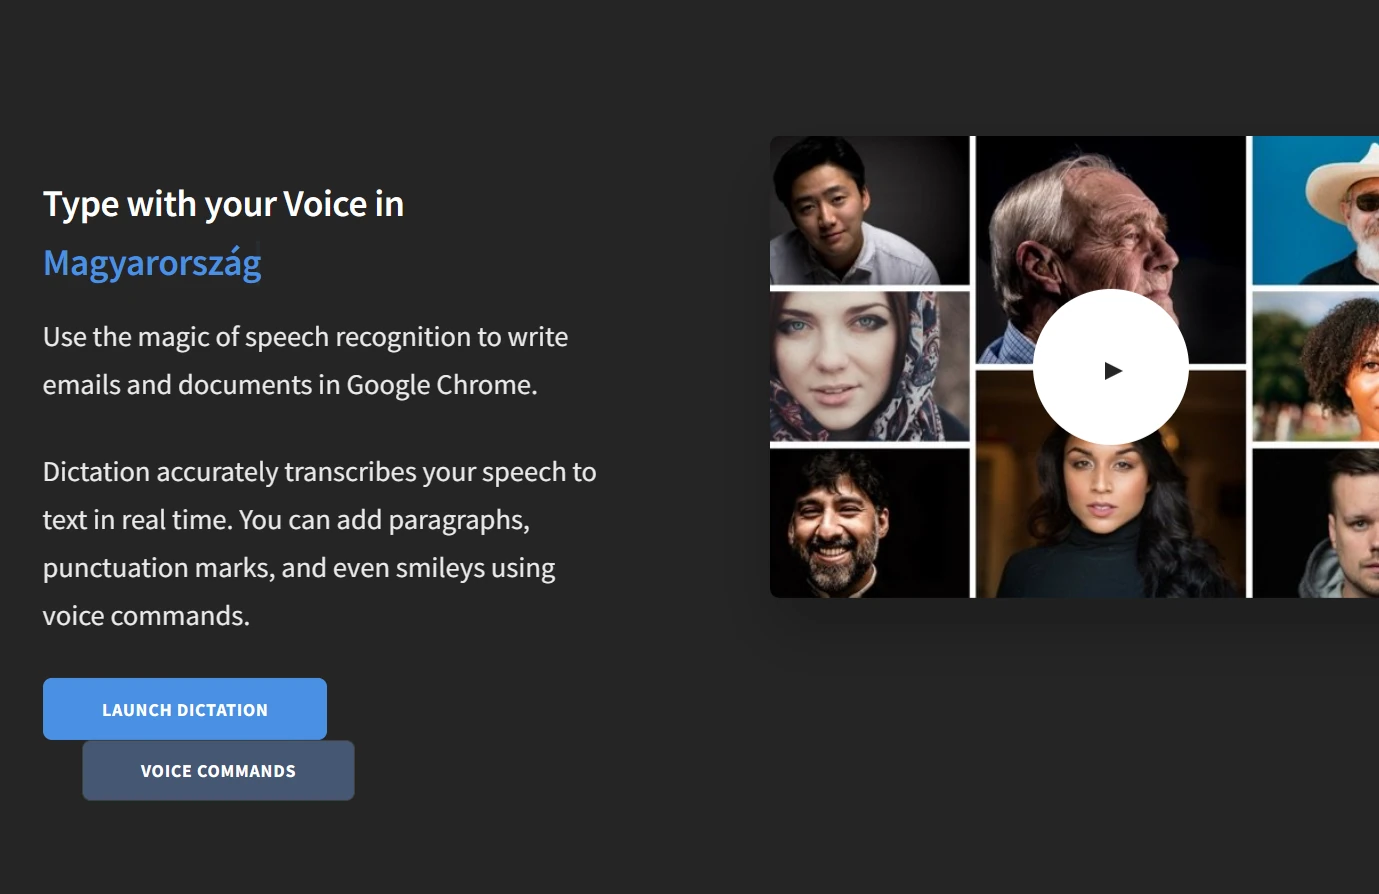Play the video with the white play button
This screenshot has height=894, width=1379.
click(1110, 367)
